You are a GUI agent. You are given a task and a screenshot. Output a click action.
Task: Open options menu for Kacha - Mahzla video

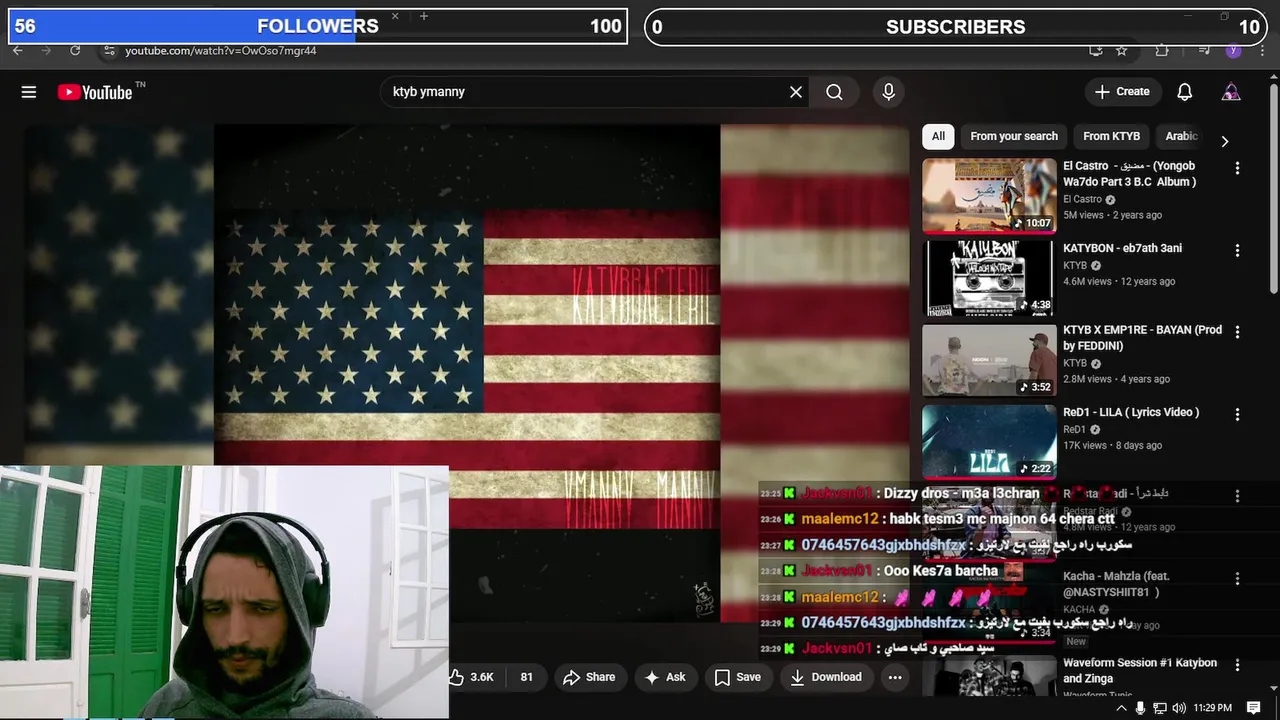tap(1237, 578)
